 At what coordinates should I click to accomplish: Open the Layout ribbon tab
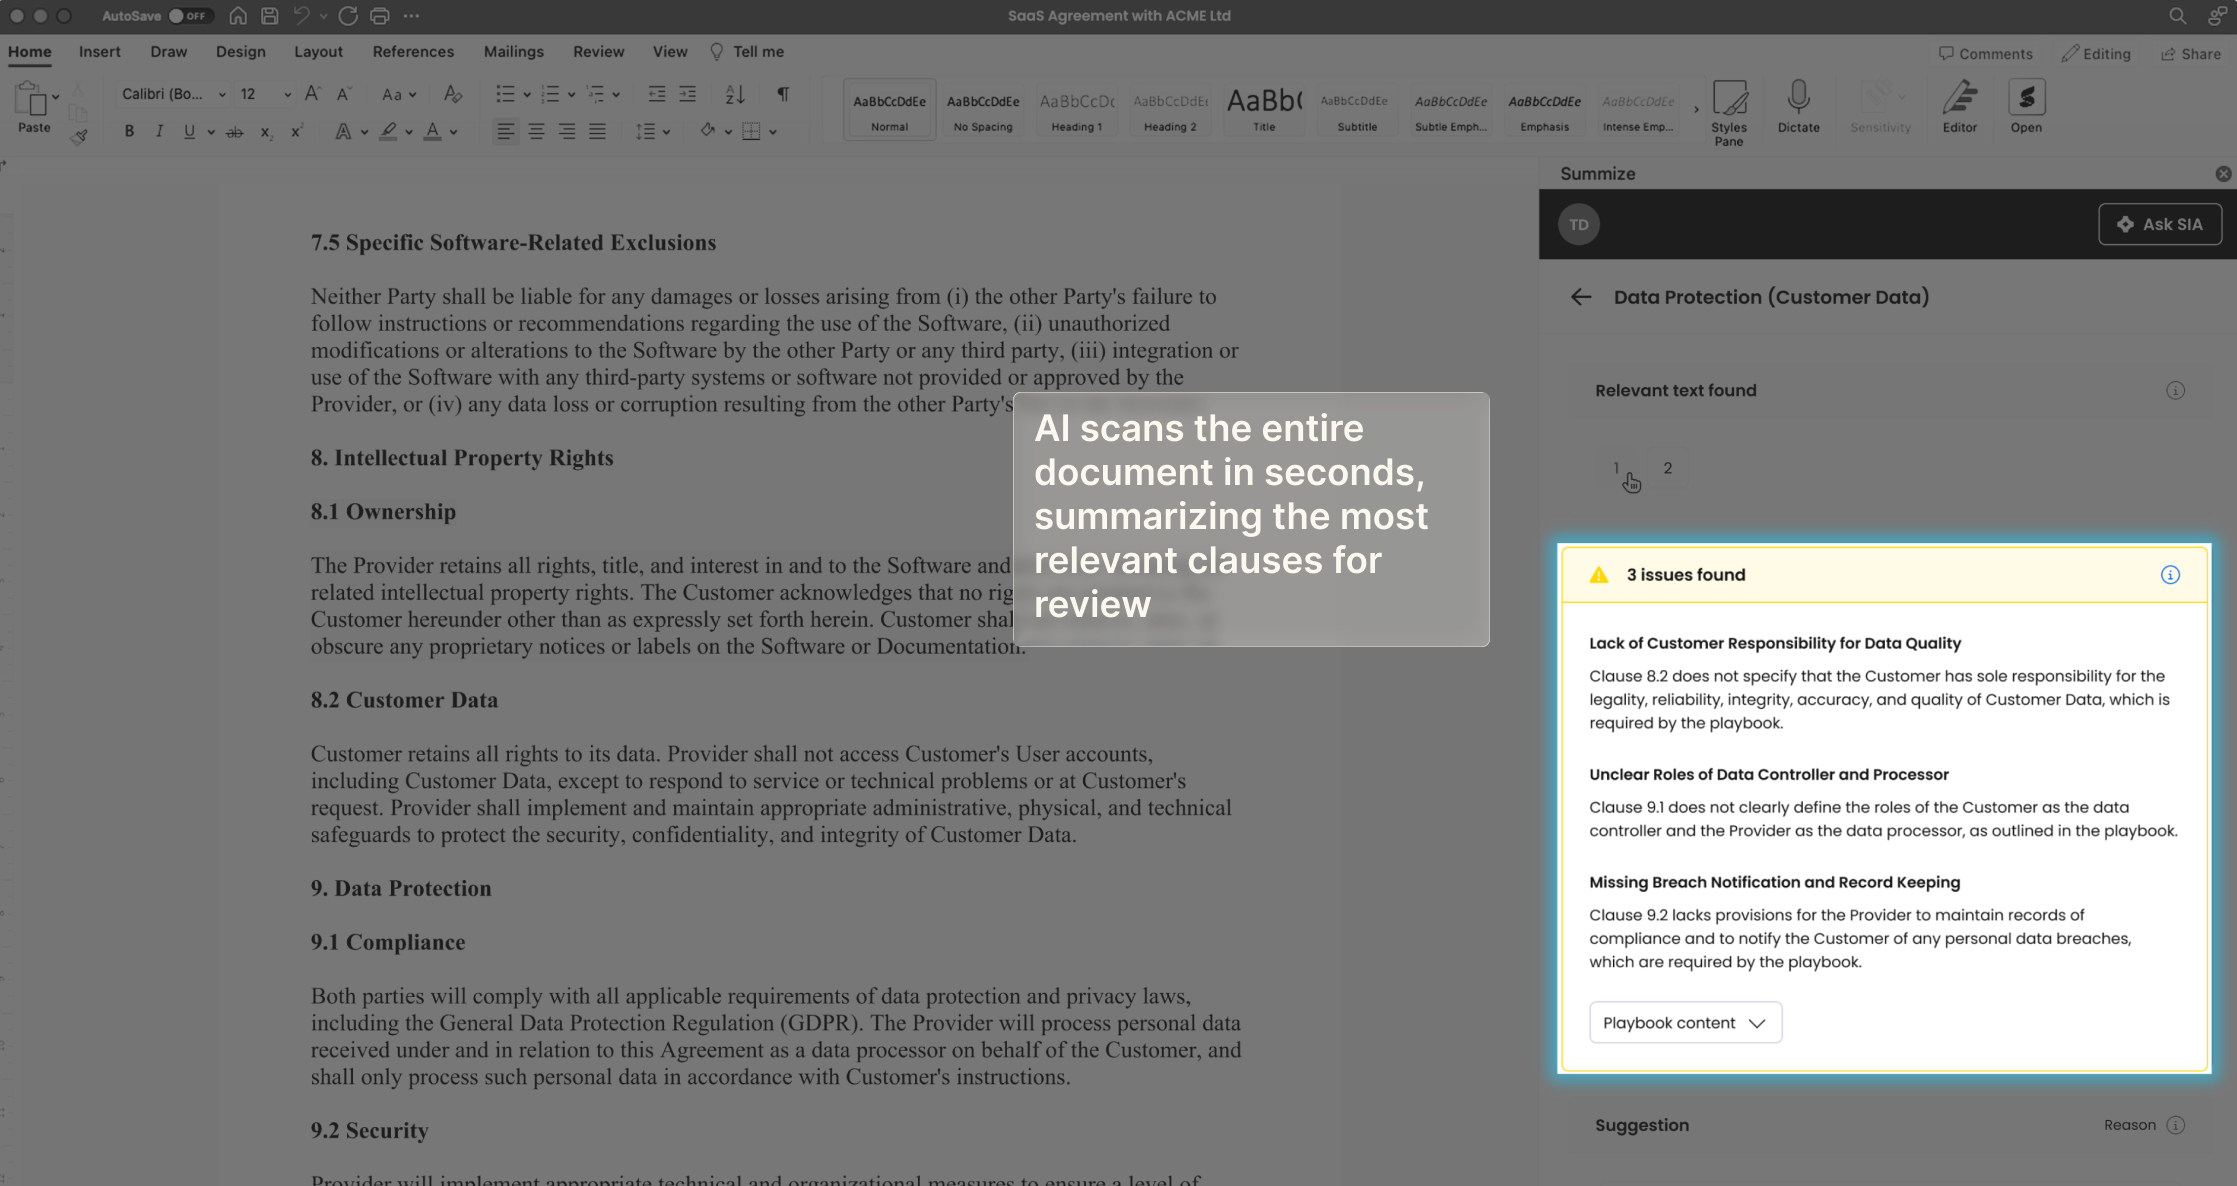click(x=318, y=52)
